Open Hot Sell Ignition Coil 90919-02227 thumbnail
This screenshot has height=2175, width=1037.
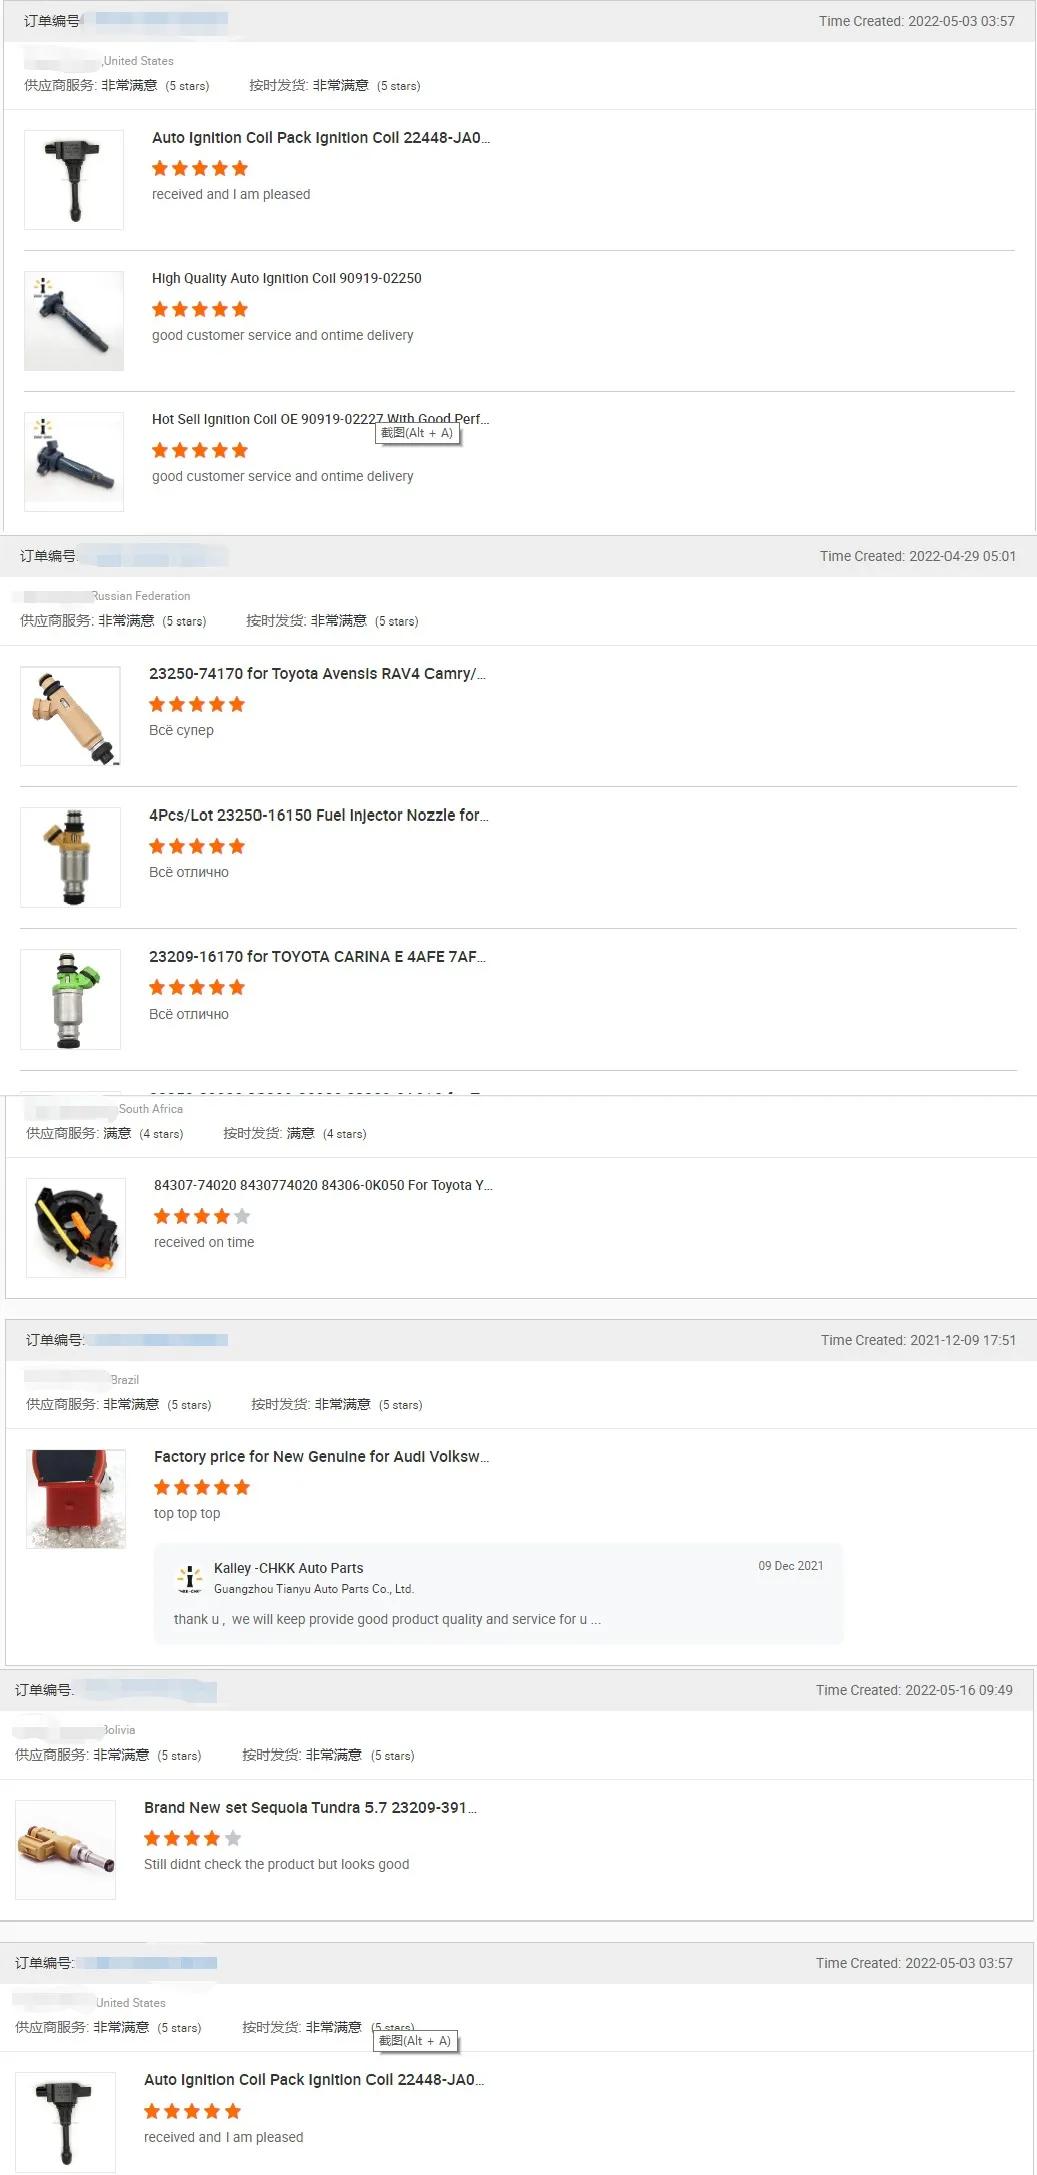tap(74, 462)
